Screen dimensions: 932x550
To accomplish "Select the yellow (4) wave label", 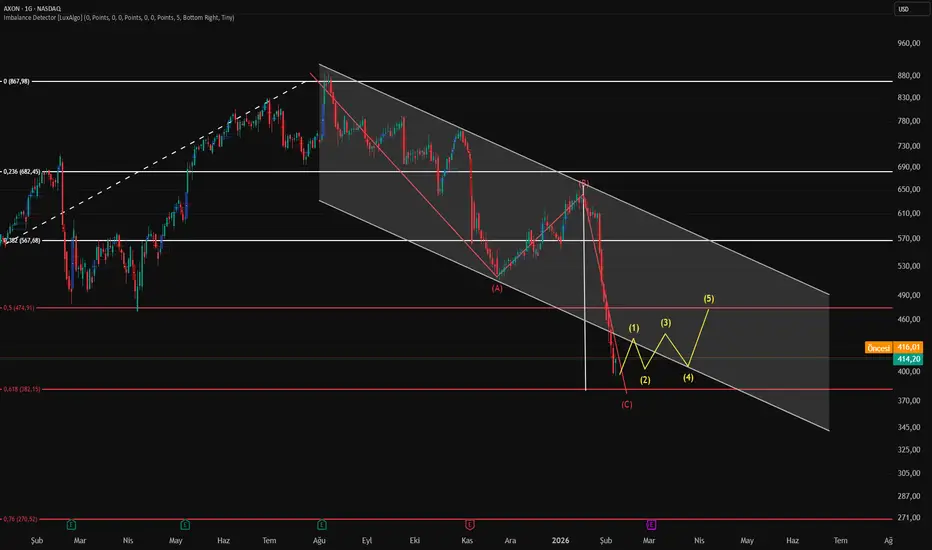I will point(688,378).
